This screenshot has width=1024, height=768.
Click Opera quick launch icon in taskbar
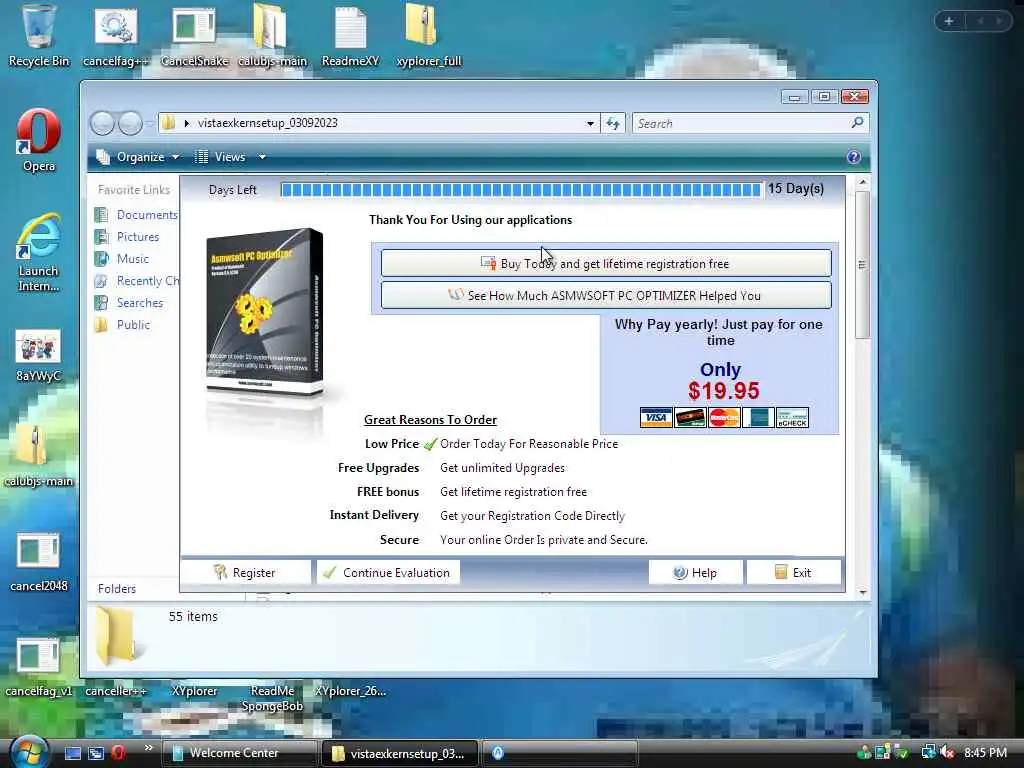[118, 753]
